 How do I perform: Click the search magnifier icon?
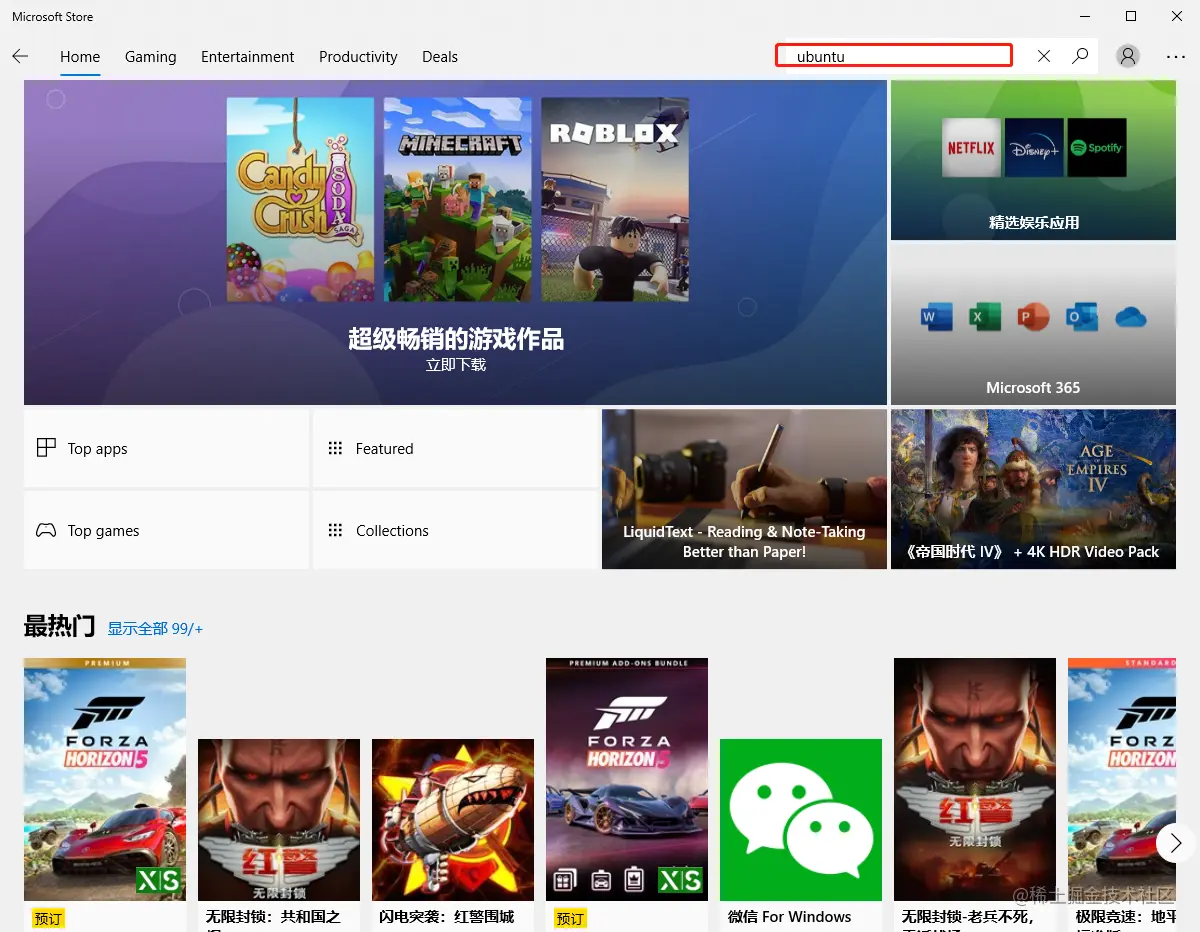1080,56
